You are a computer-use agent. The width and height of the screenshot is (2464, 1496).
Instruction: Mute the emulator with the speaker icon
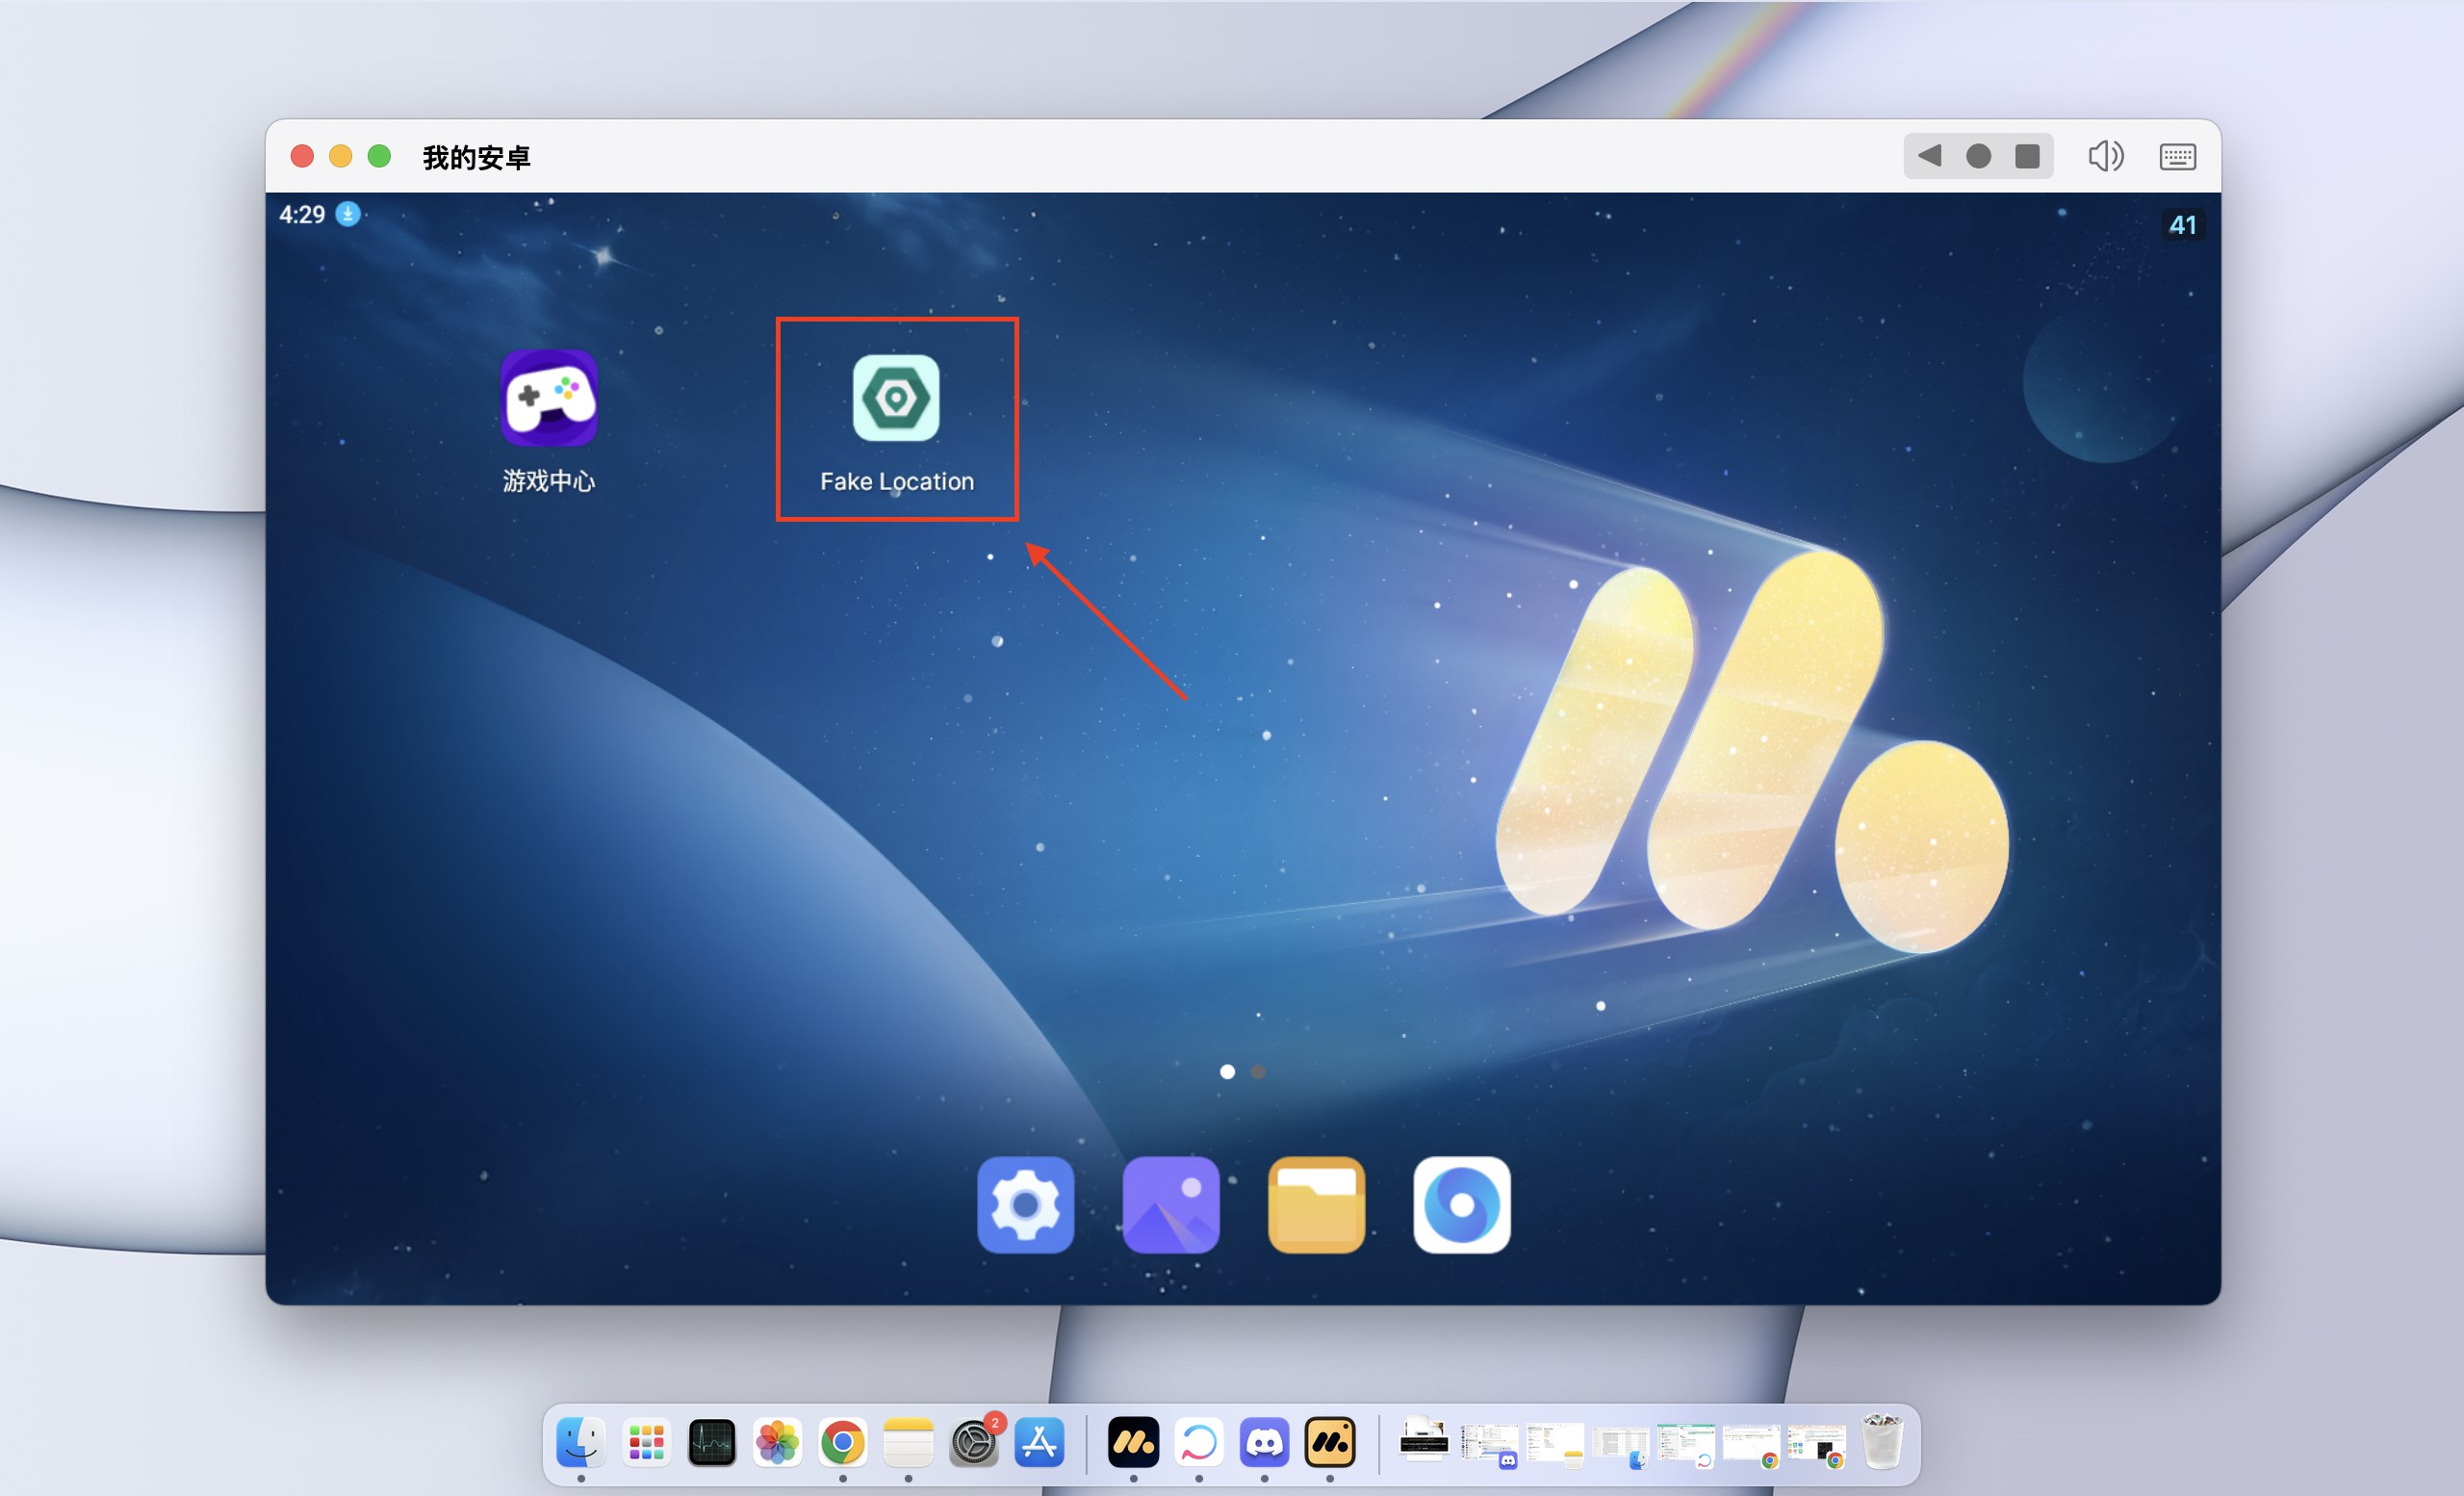tap(2105, 156)
